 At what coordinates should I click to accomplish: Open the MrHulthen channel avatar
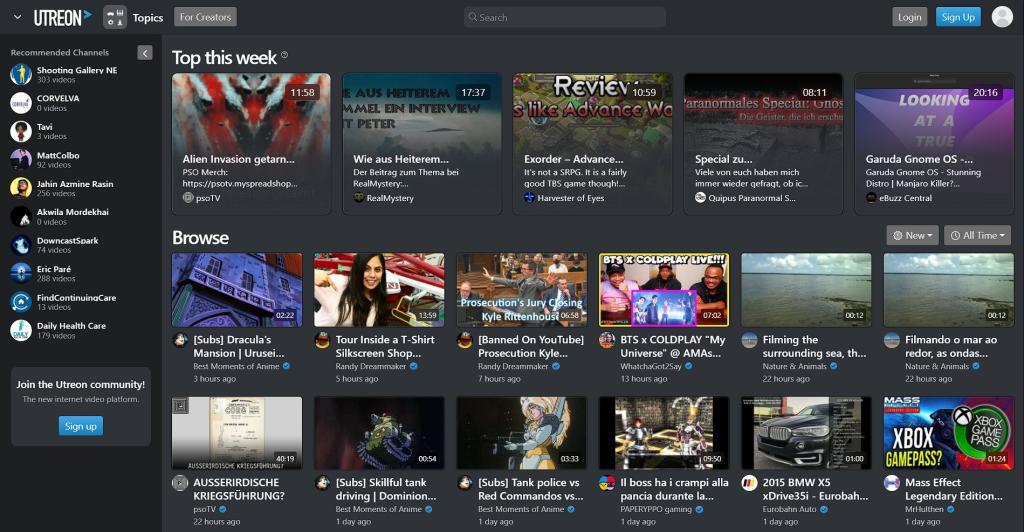[891, 483]
